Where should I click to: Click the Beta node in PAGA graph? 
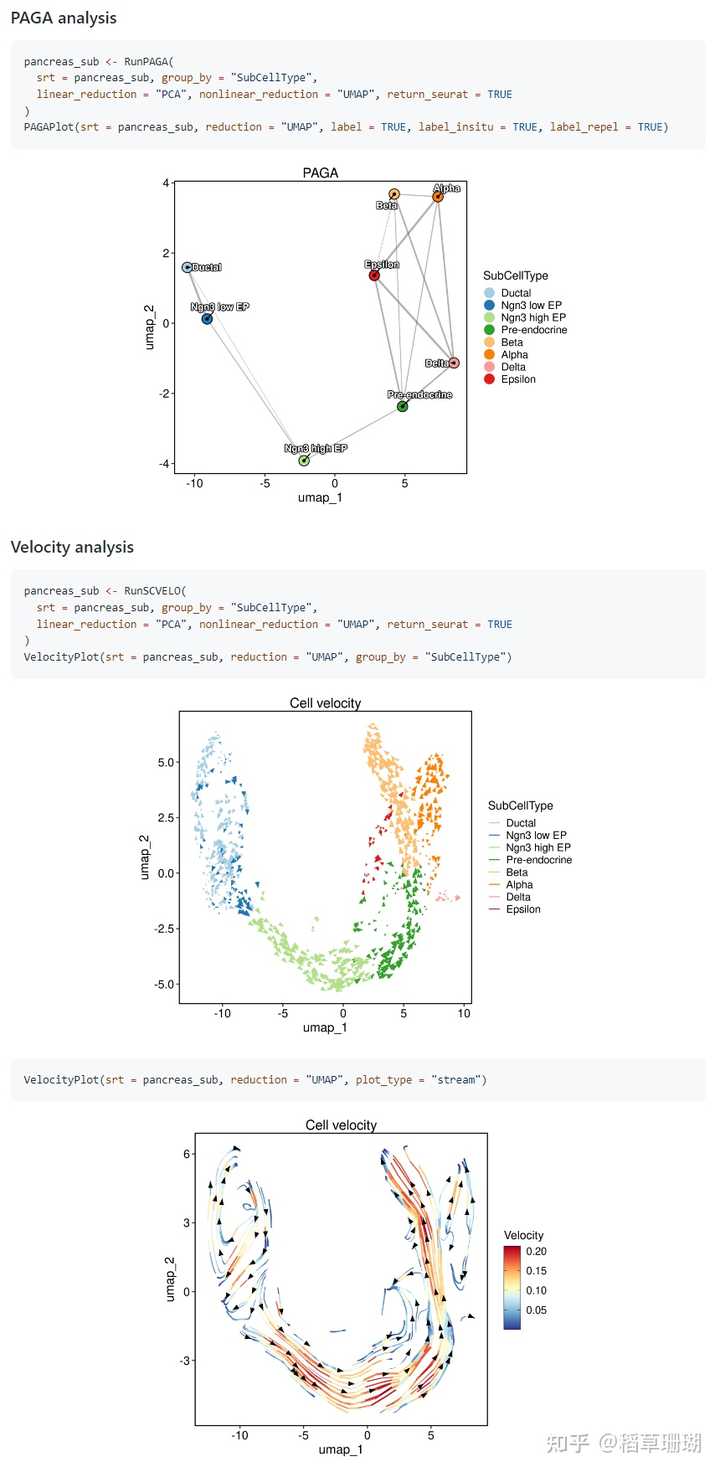click(395, 194)
